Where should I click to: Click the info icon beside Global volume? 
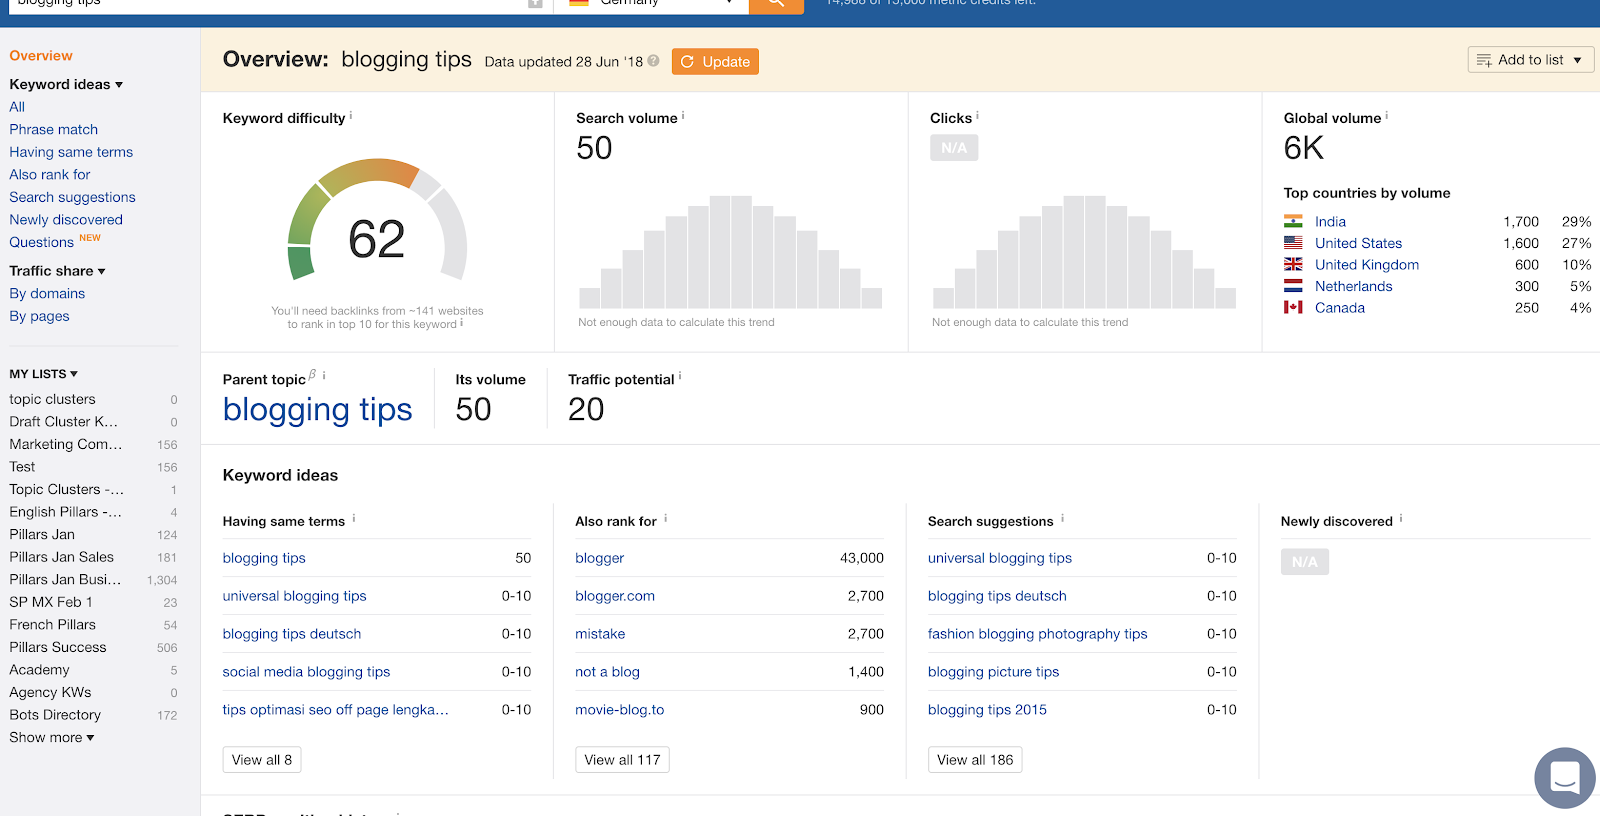(x=1387, y=116)
